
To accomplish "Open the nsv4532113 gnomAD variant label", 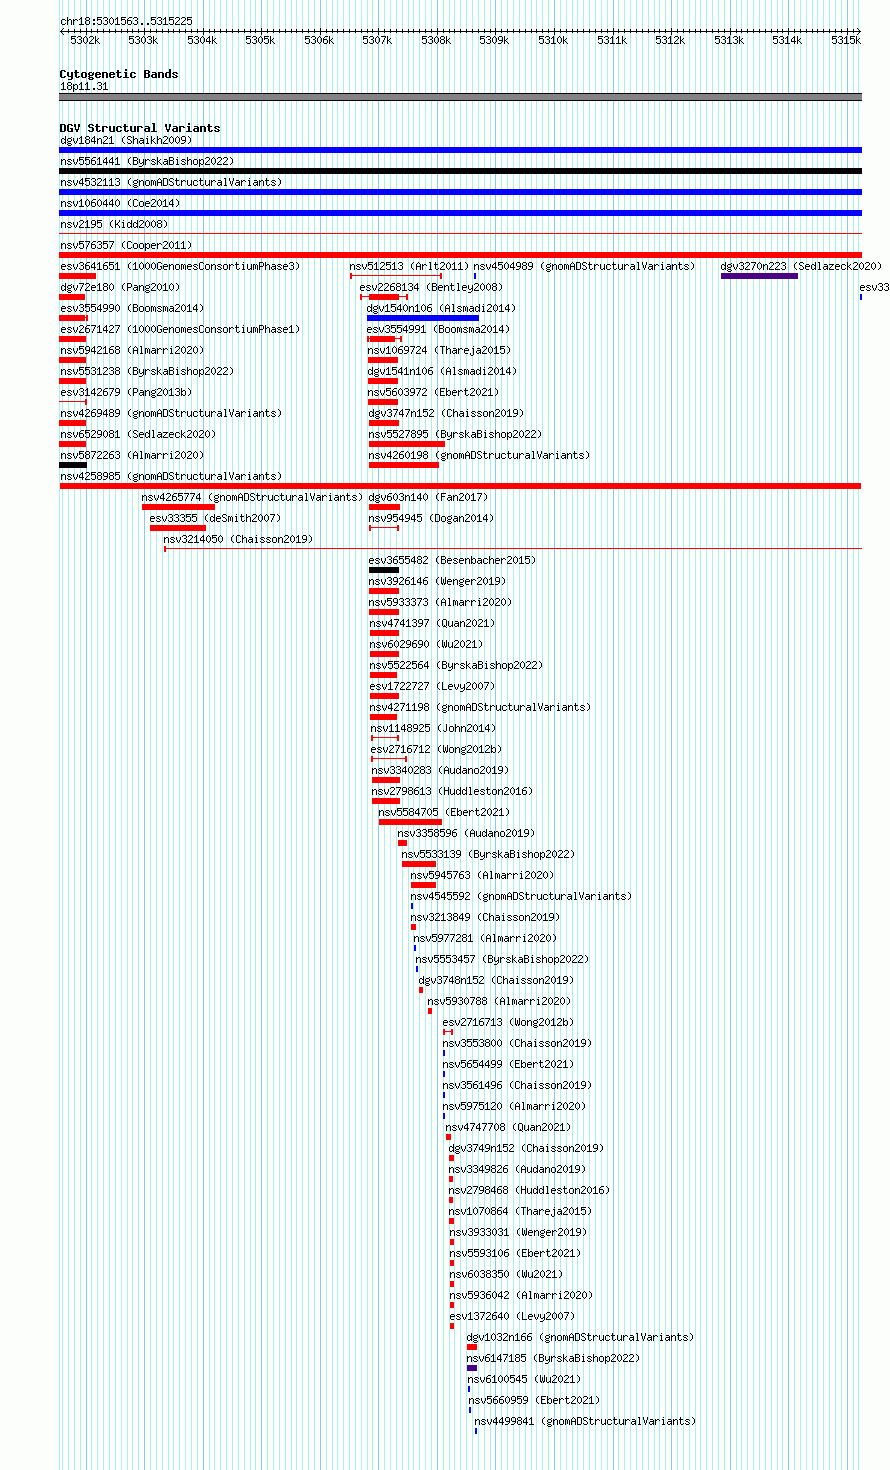I will pyautogui.click(x=171, y=182).
